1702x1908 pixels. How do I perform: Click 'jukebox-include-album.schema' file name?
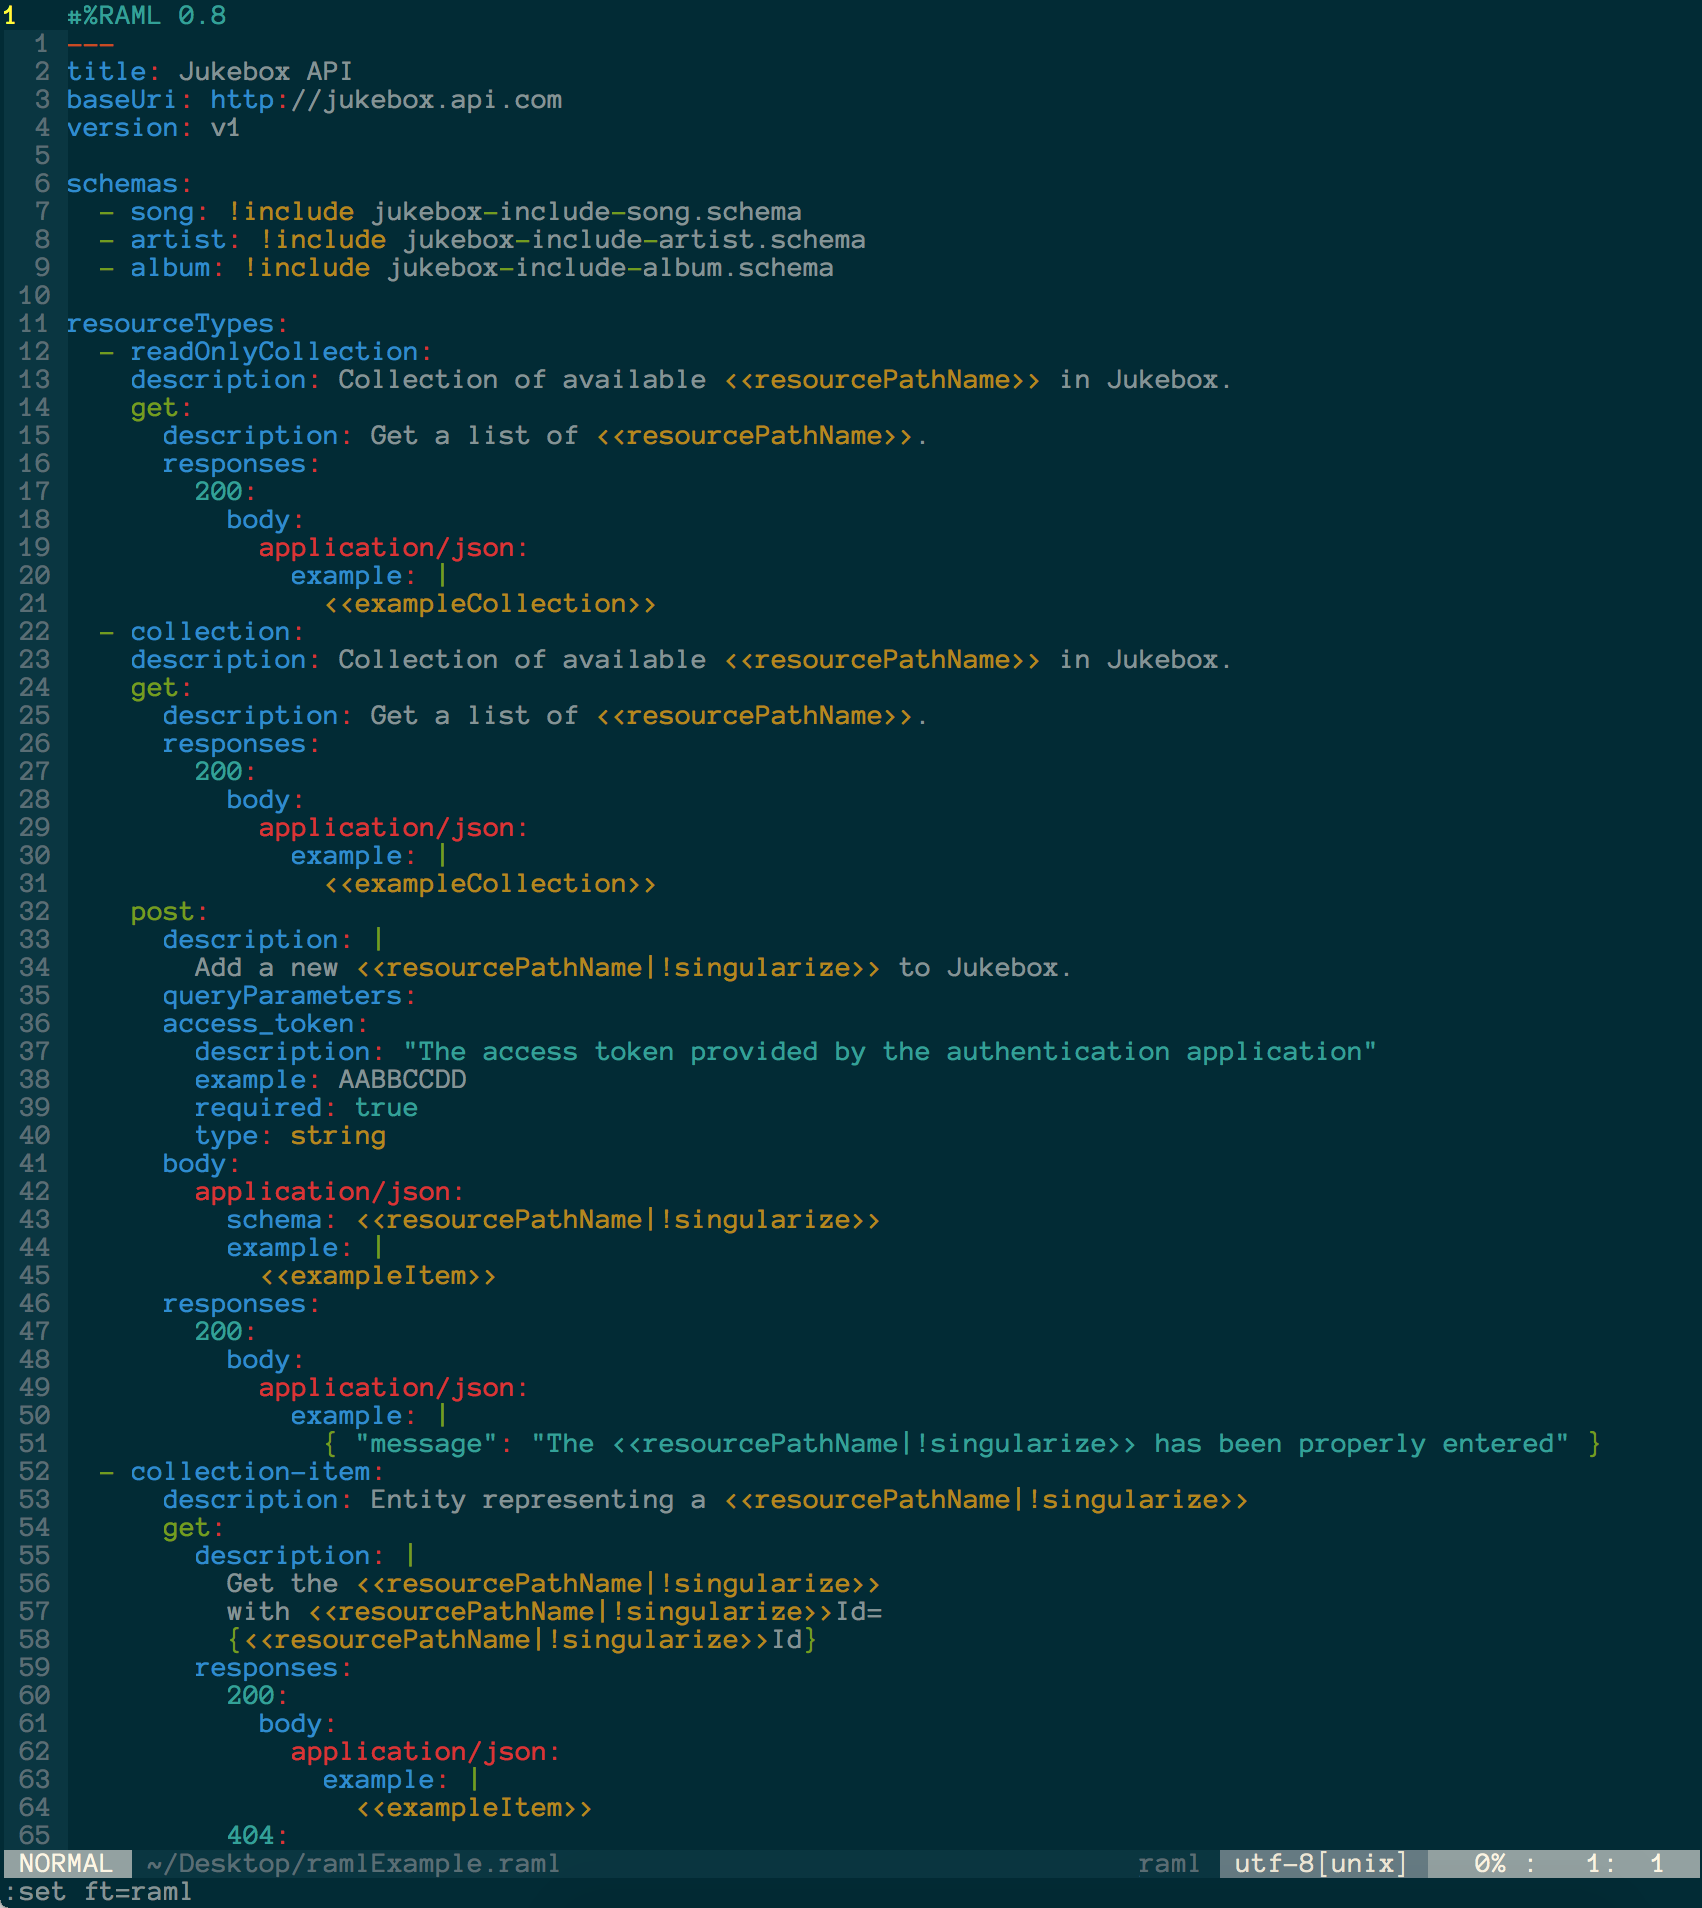coord(611,267)
